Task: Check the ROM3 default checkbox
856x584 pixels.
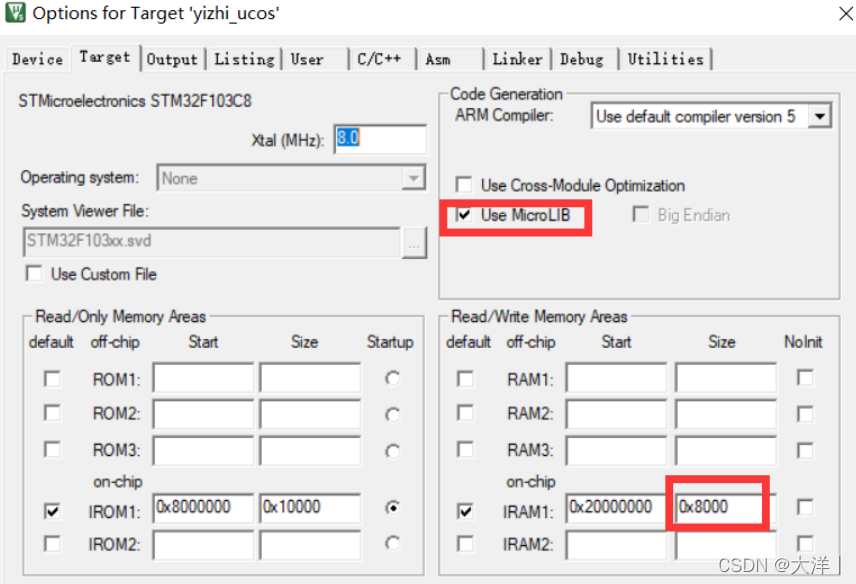Action: (52, 450)
